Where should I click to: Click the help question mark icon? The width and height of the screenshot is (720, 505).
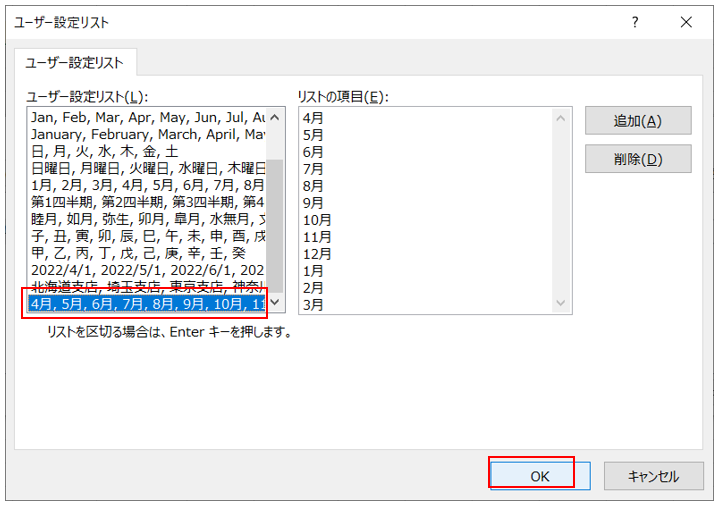point(634,22)
